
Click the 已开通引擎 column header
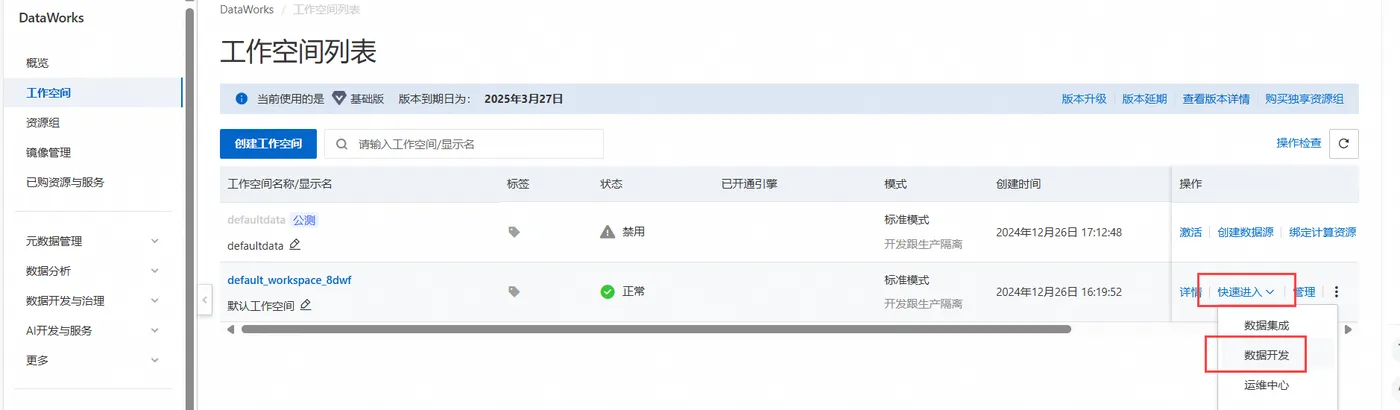[x=749, y=184]
